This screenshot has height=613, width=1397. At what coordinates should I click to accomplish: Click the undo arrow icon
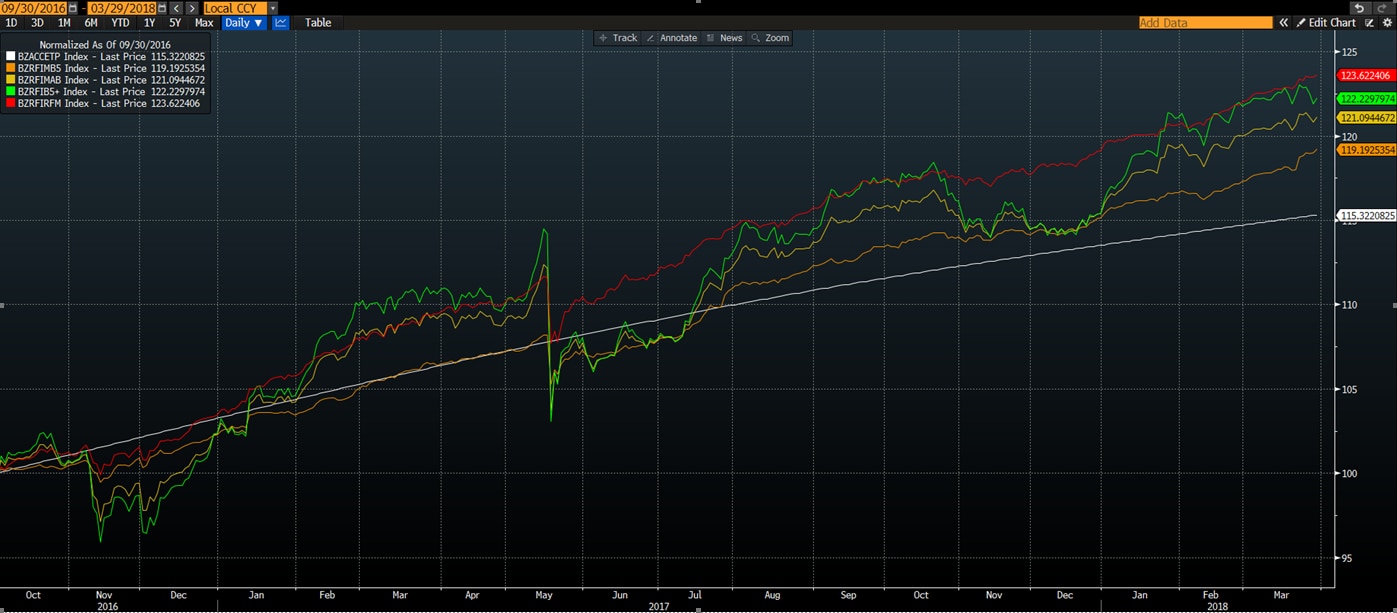pos(1362,8)
